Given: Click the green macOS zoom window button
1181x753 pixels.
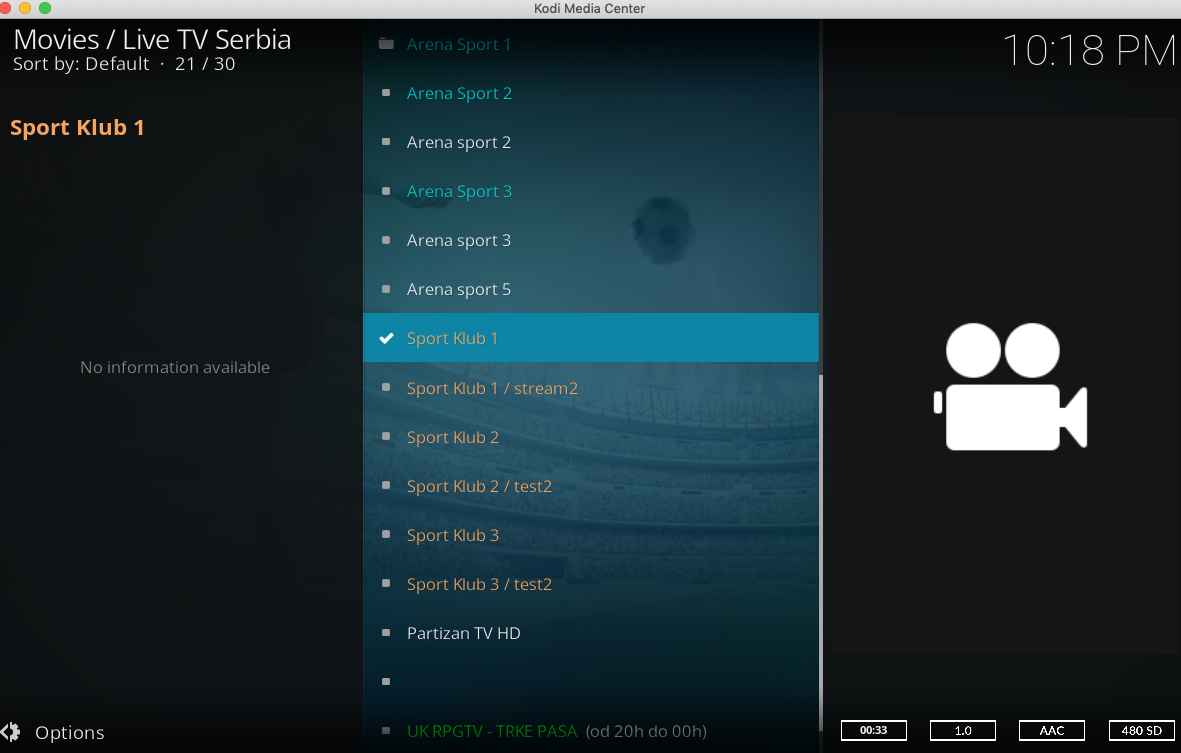Looking at the screenshot, I should coord(44,8).
